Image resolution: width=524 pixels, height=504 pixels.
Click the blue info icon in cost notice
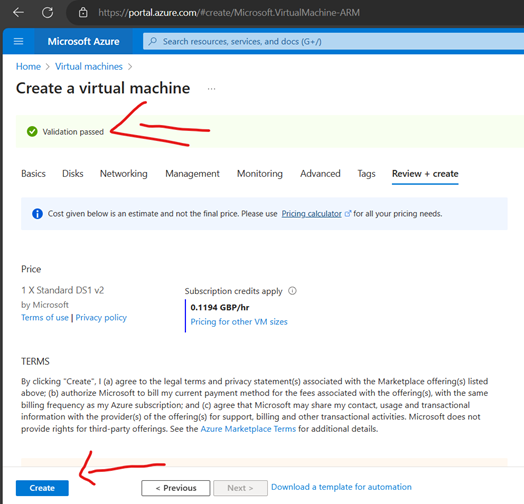pos(37,214)
